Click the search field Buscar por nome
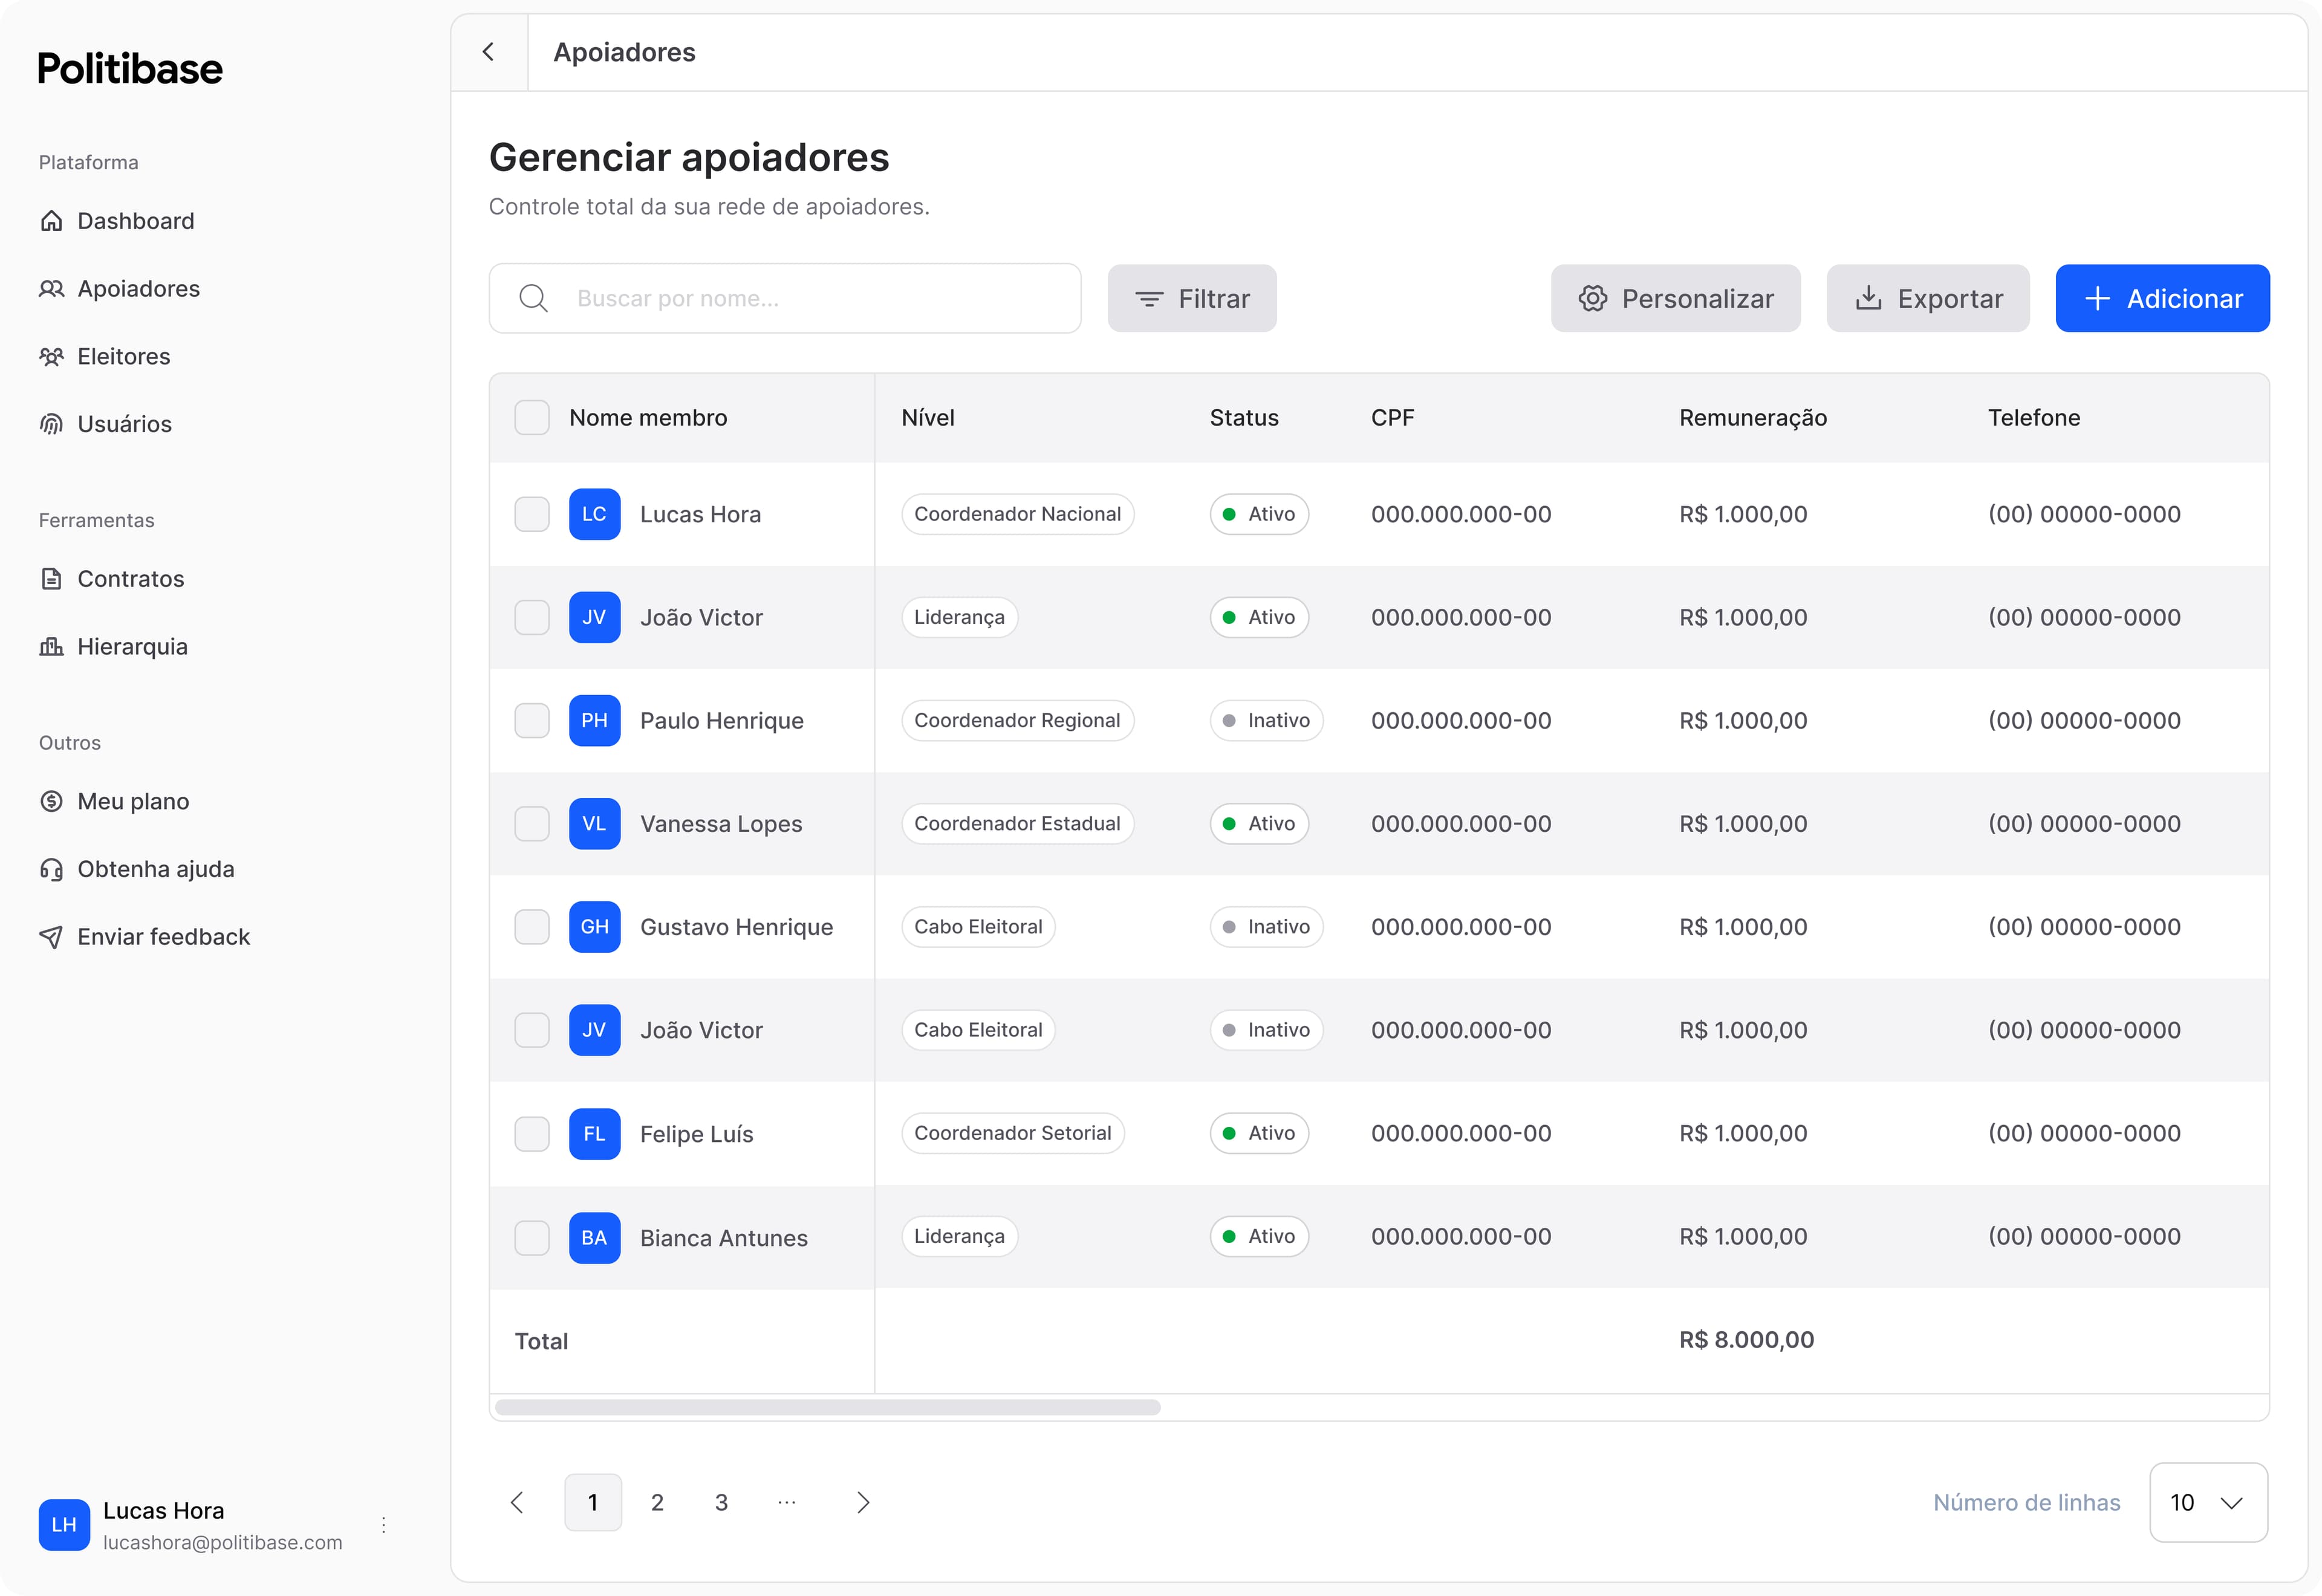The height and width of the screenshot is (1596, 2322). tap(785, 298)
